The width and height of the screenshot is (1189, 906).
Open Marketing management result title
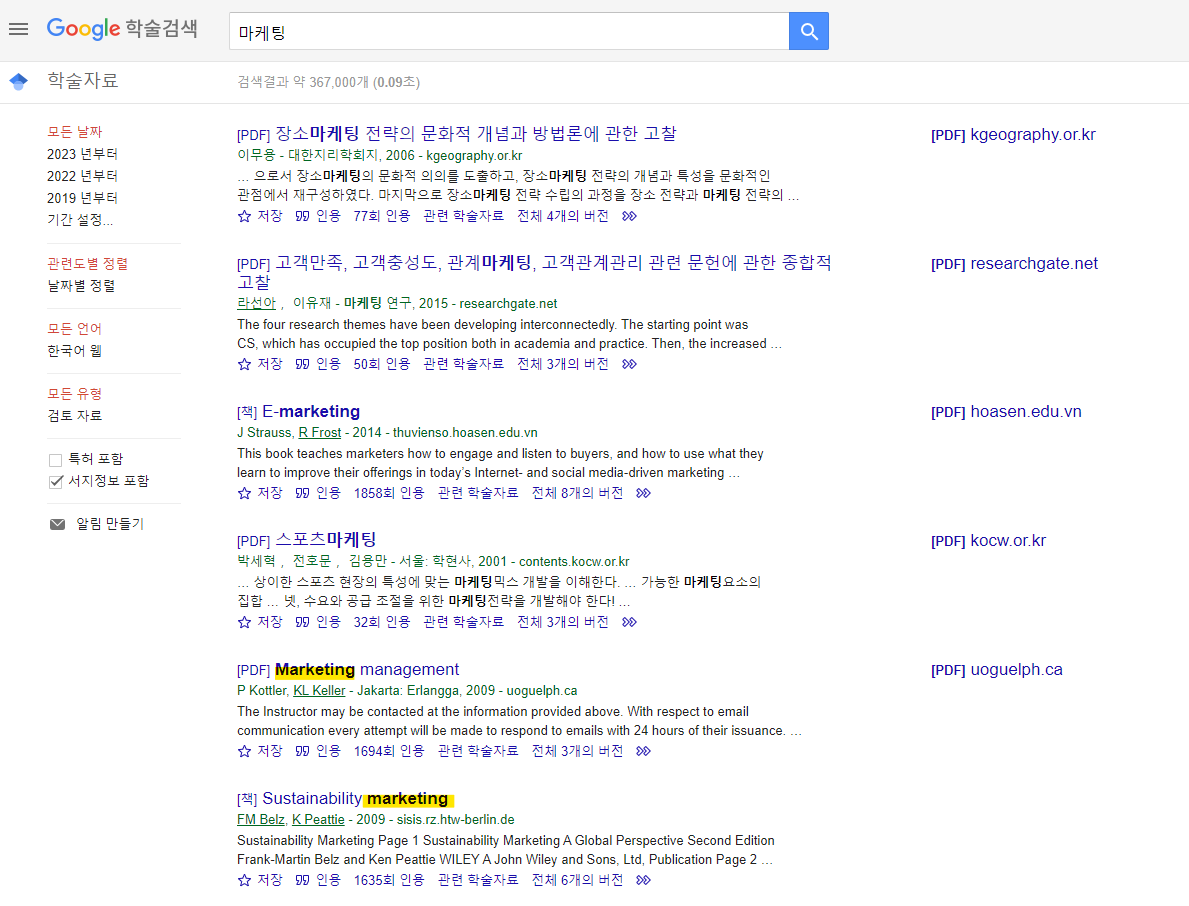367,669
